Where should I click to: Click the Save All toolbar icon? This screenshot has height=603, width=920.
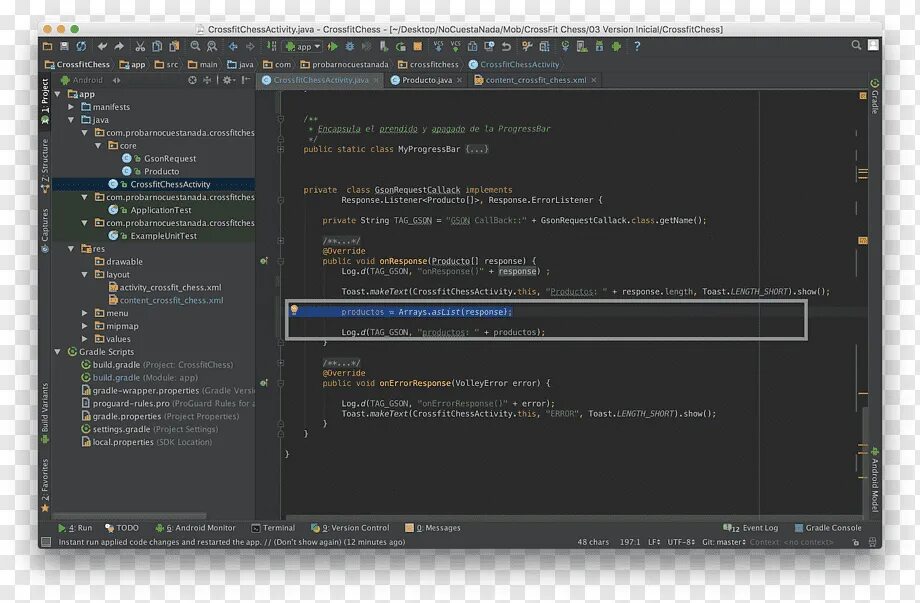point(65,46)
